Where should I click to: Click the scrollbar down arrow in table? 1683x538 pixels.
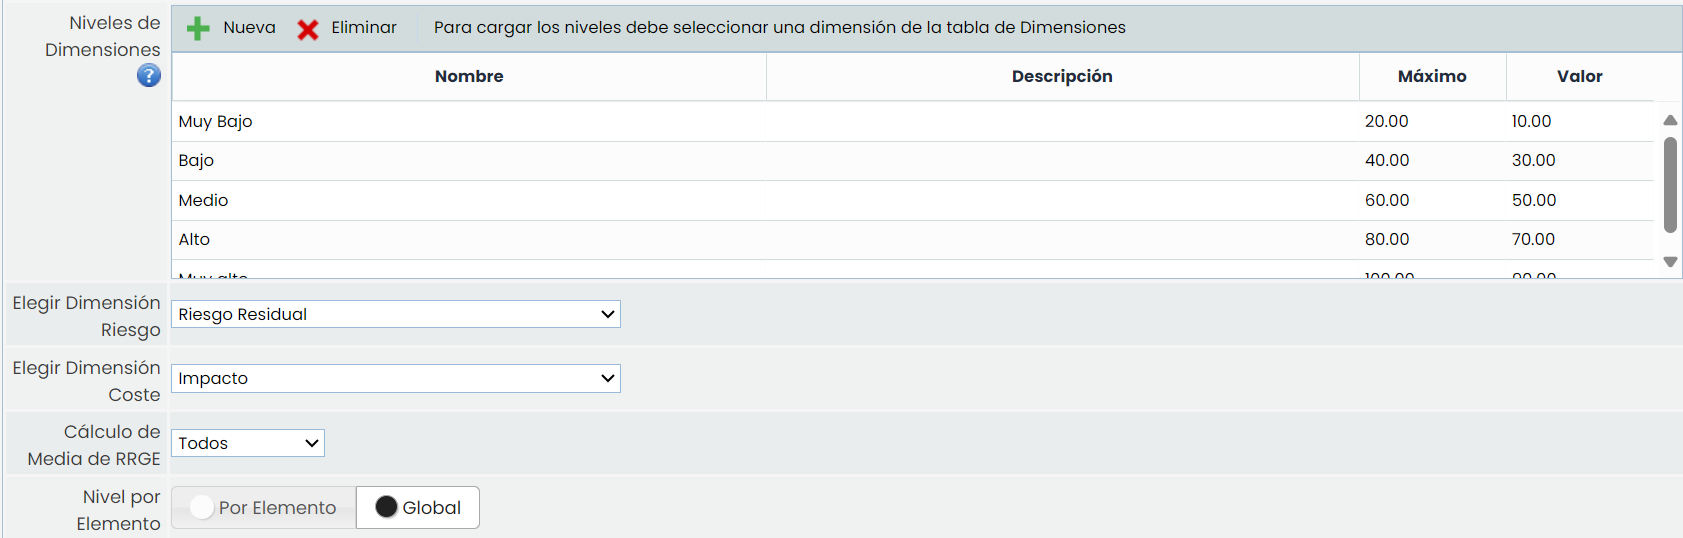pos(1670,262)
